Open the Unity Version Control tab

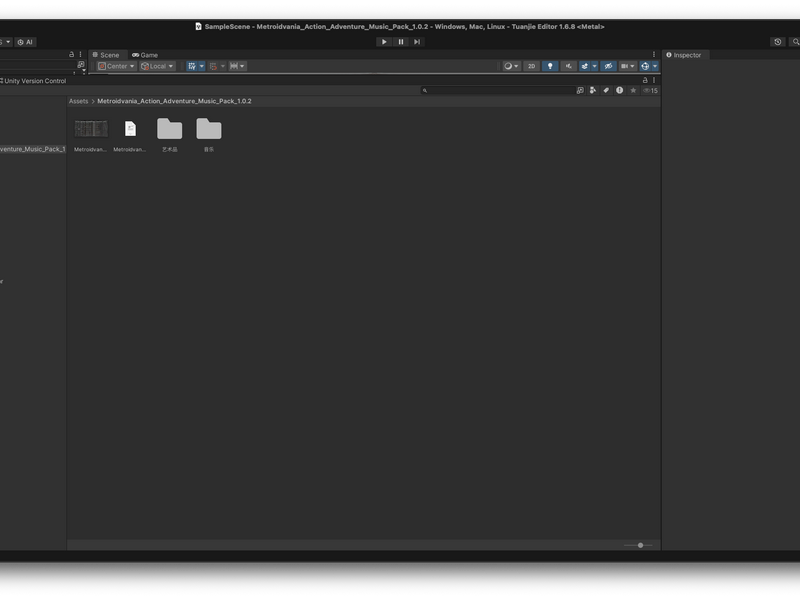coord(33,81)
